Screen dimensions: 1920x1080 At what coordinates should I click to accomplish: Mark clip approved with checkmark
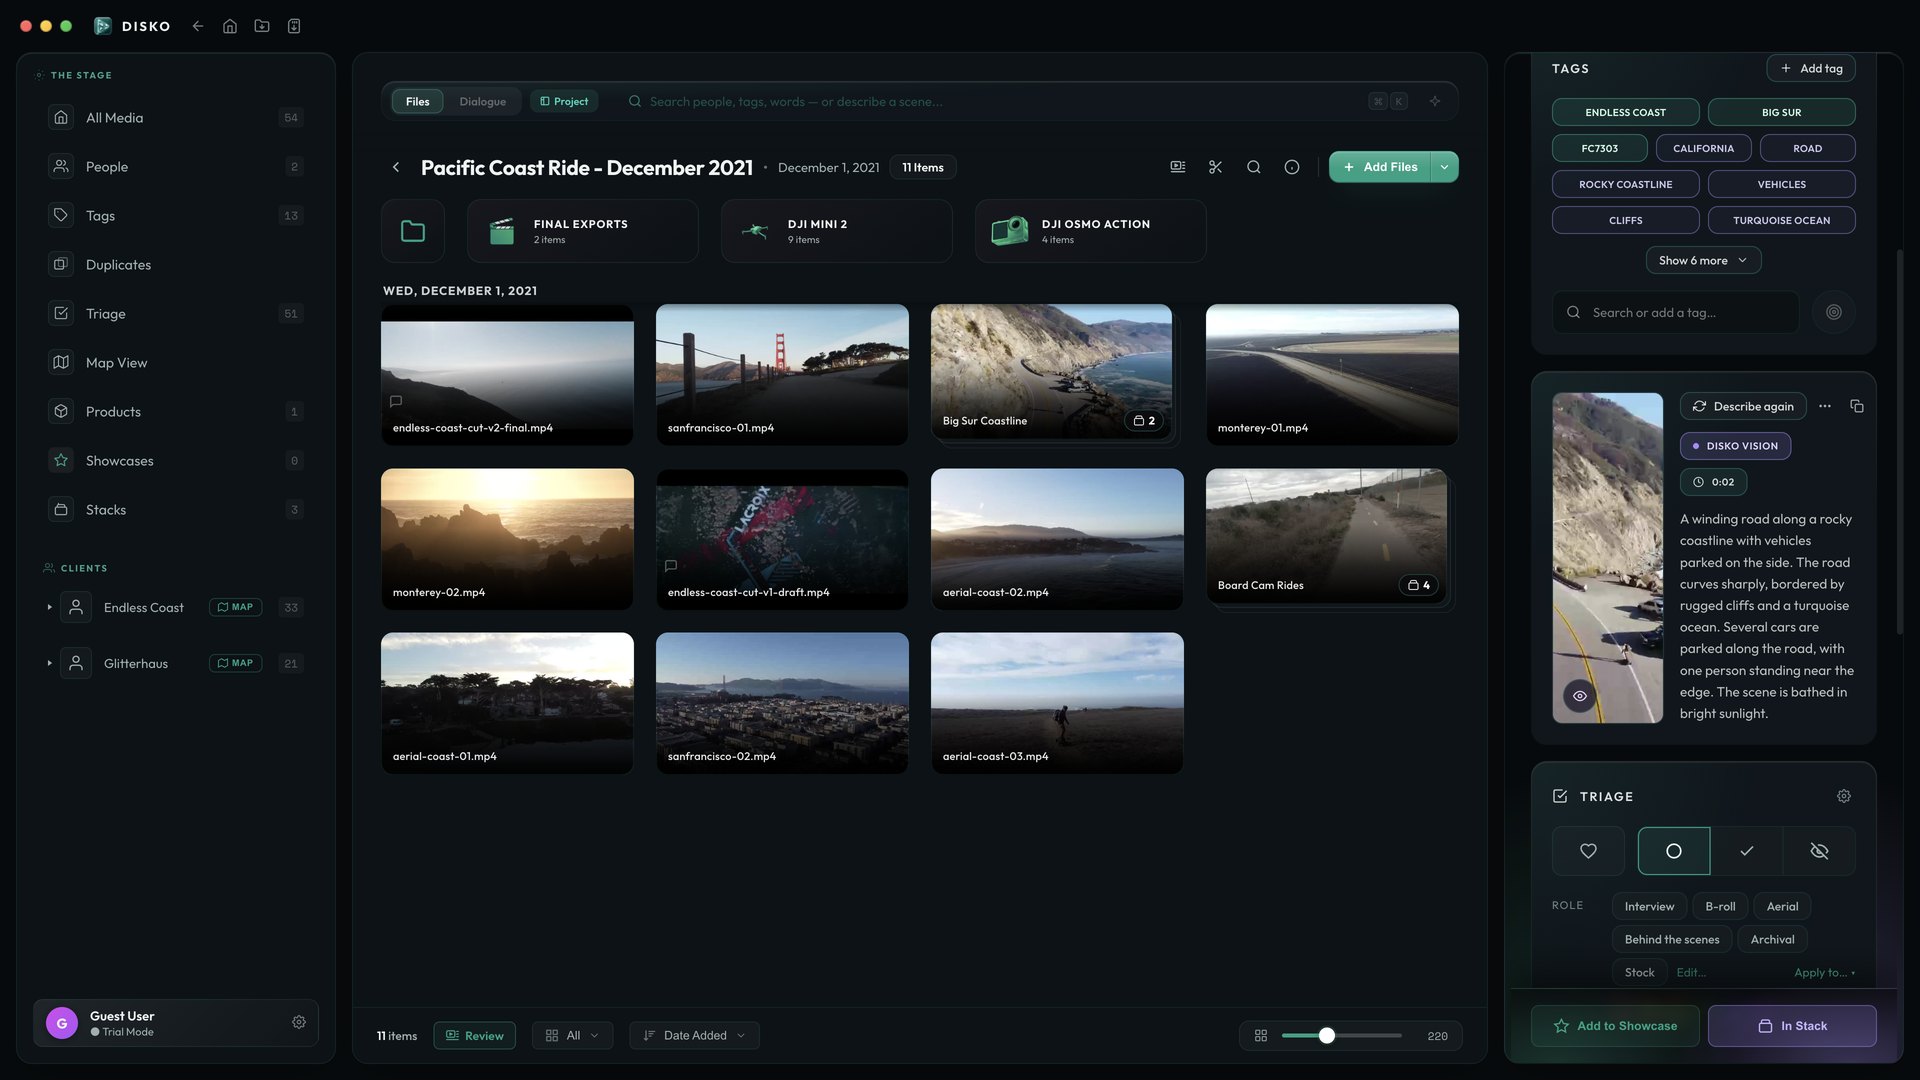pos(1747,851)
